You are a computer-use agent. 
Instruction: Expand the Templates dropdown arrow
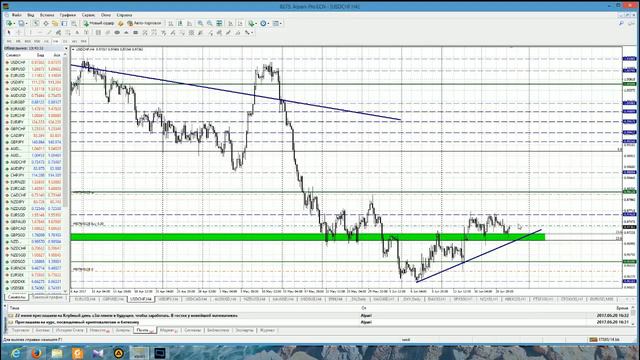[x=281, y=23]
